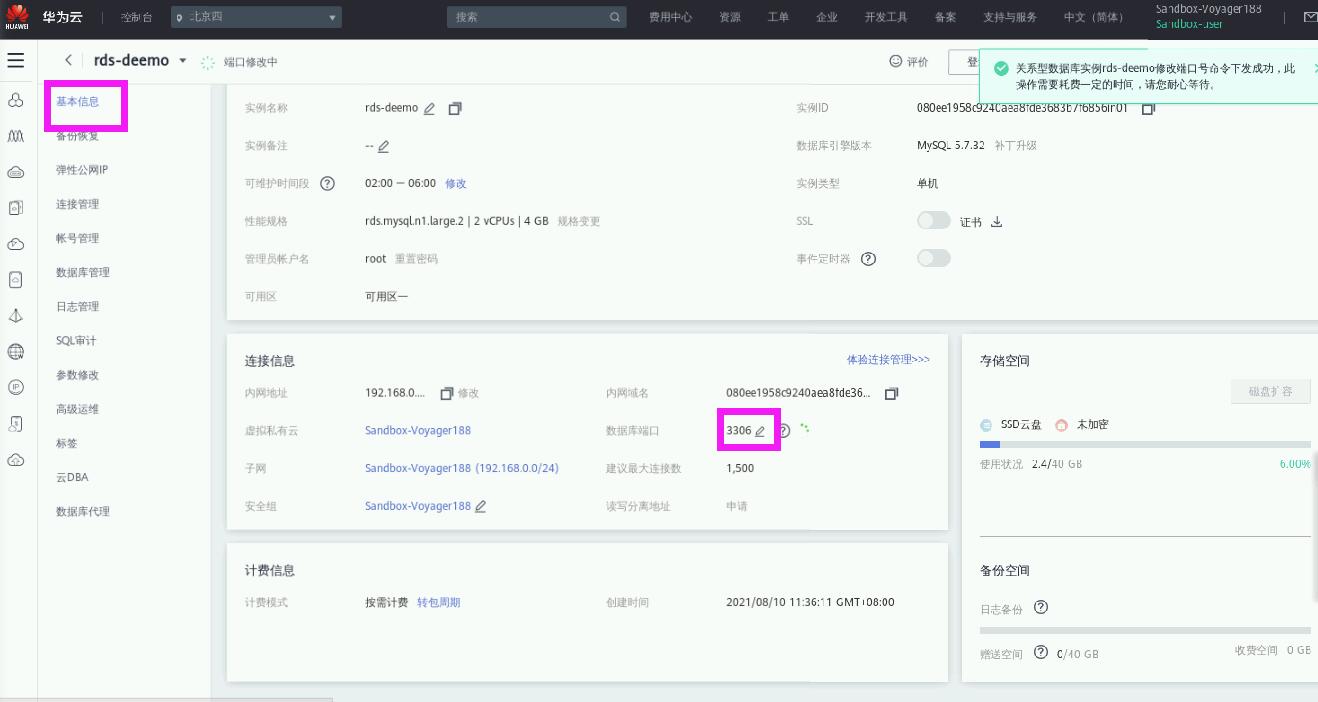Open help for maintenance window 可维护时间段
1318x702 pixels.
click(327, 184)
